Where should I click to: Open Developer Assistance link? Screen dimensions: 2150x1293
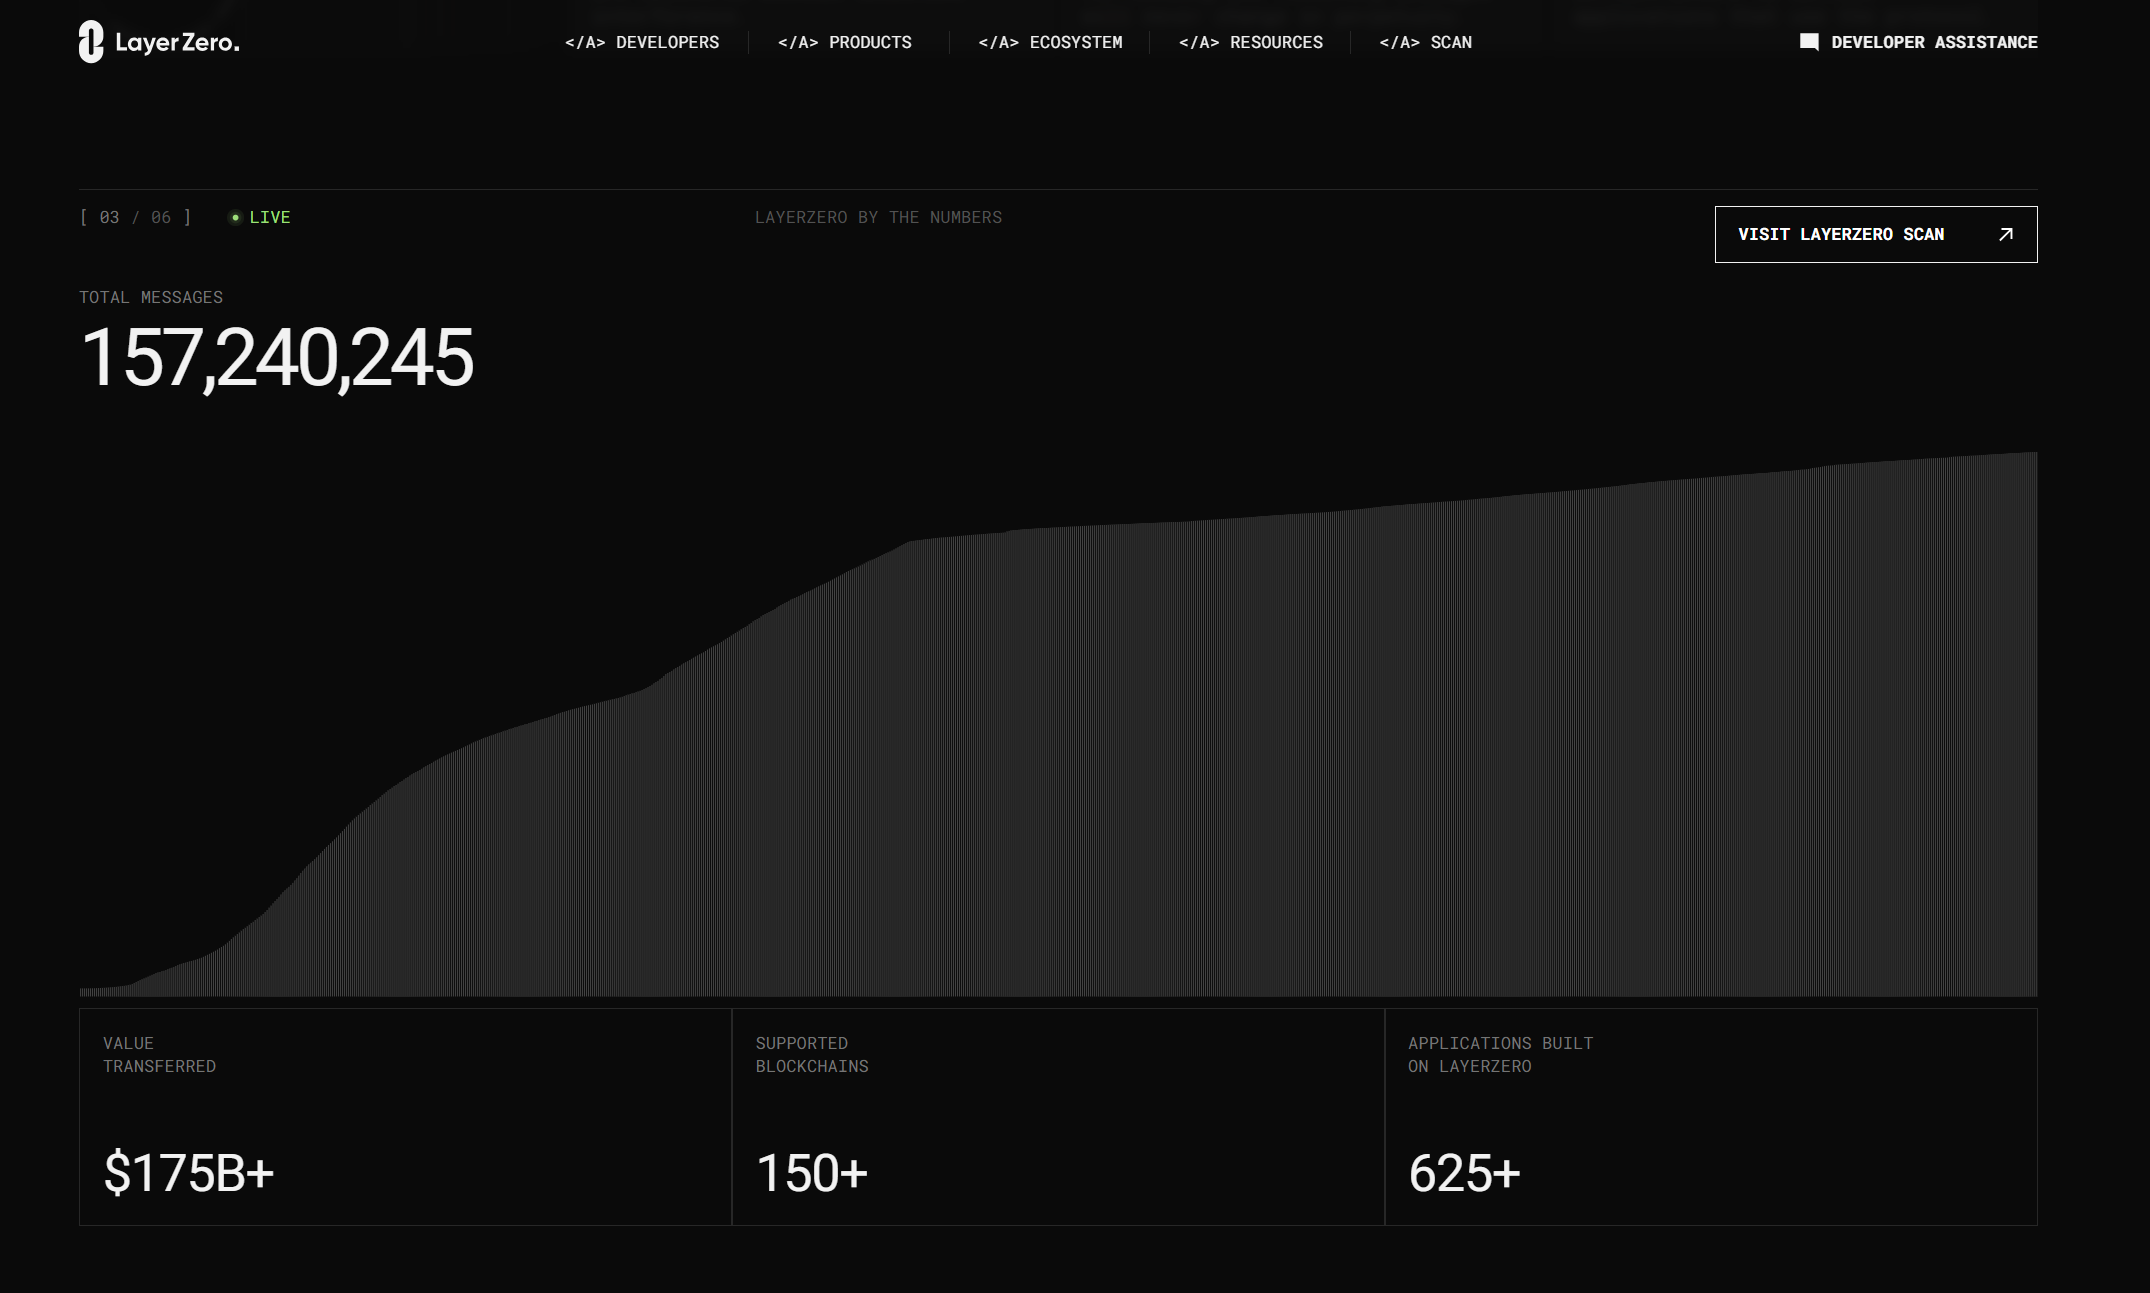coord(1933,42)
